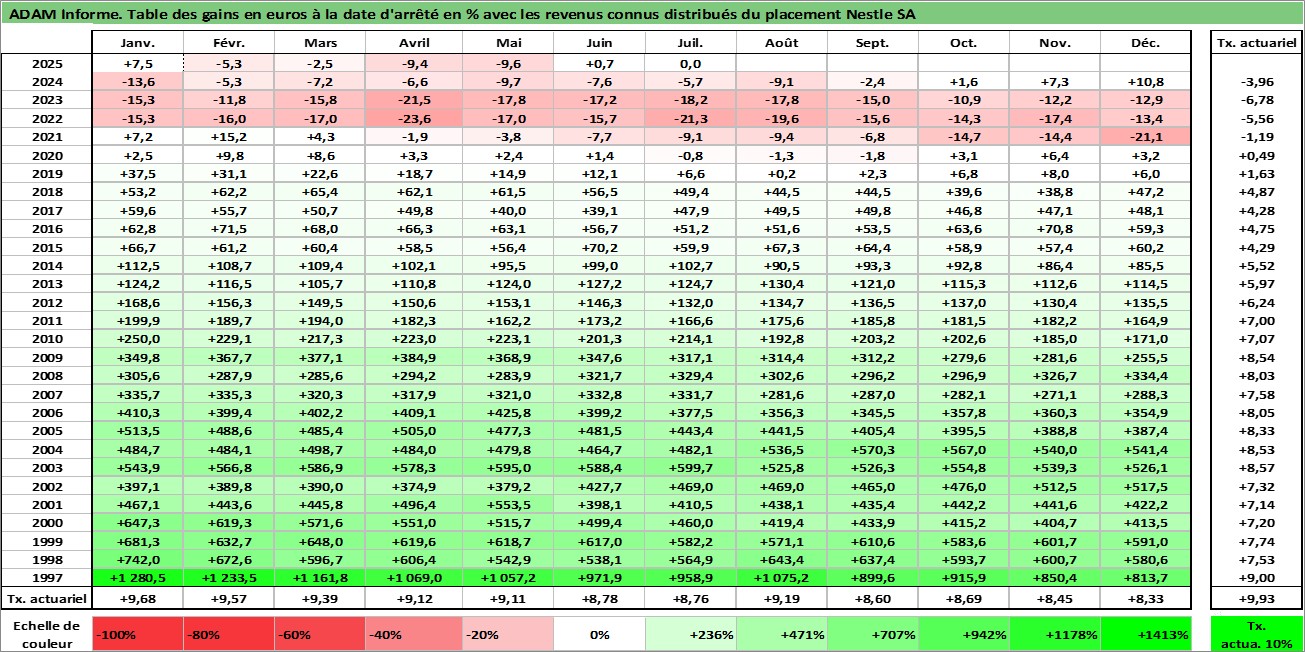Click the '+517,5' cell for December 2002
Viewport: 1305px width, 652px height.
pyautogui.click(x=1145, y=486)
